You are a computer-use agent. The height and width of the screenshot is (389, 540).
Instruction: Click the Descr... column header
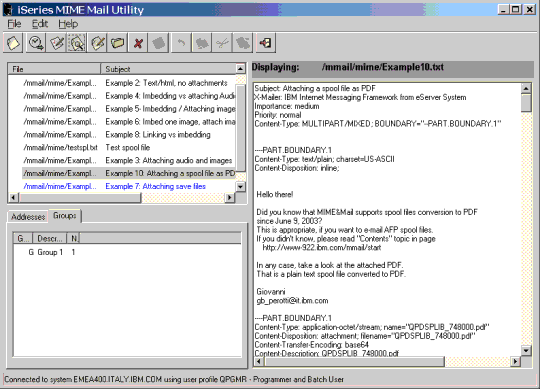click(x=50, y=238)
